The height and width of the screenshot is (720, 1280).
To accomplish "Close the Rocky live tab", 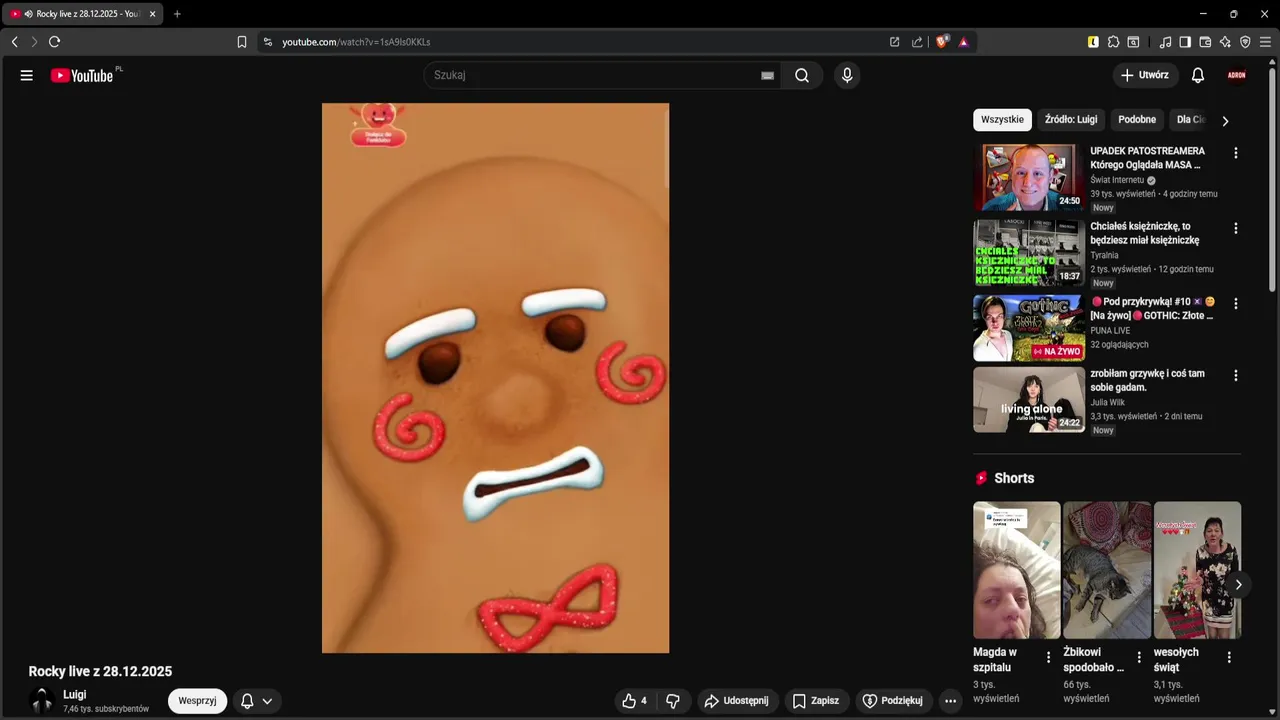I will click(152, 14).
